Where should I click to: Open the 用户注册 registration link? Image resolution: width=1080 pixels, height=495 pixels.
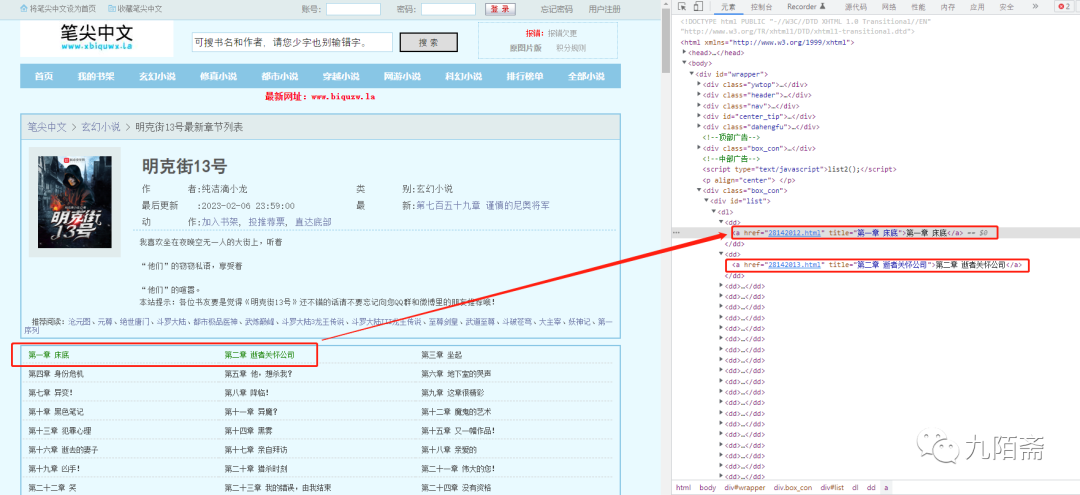tap(604, 9)
